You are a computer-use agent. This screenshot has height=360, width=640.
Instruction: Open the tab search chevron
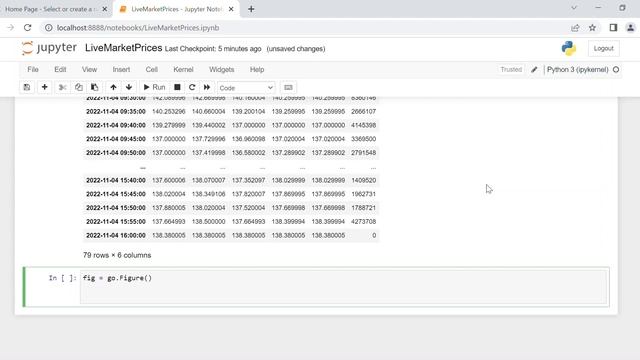pos(574,8)
